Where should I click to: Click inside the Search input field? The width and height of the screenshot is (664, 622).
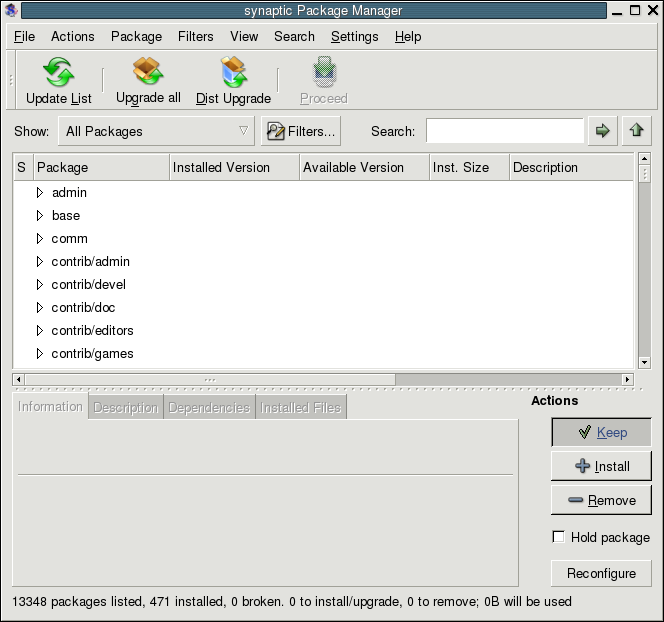505,131
